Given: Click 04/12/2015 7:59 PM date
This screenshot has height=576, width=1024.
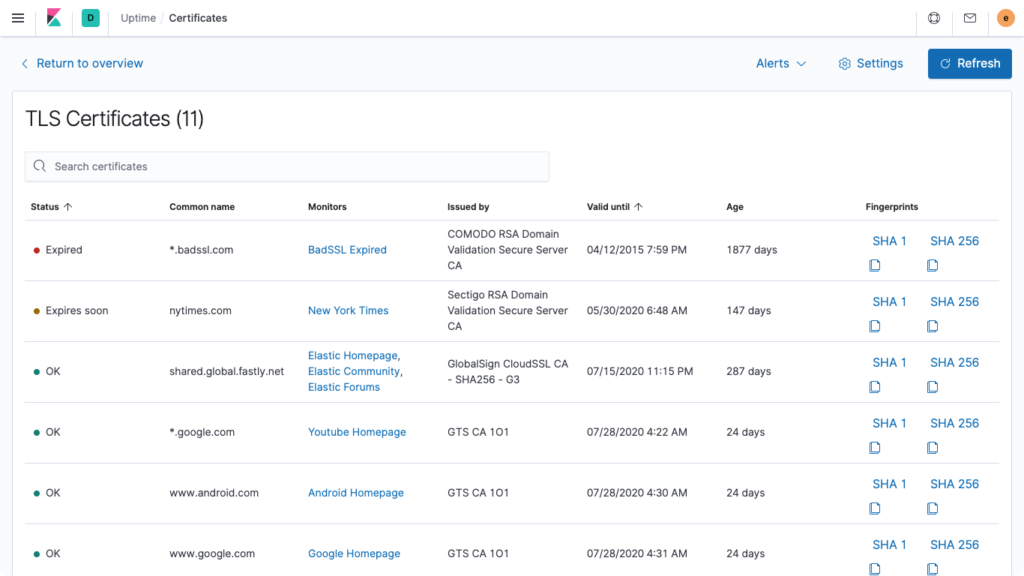Looking at the screenshot, I should click(637, 249).
